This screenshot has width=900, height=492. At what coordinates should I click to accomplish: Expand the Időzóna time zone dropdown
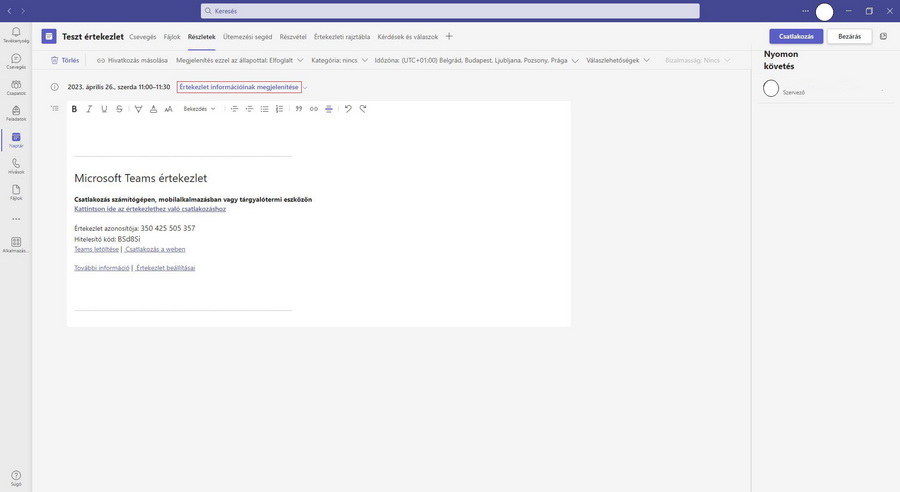(476, 60)
